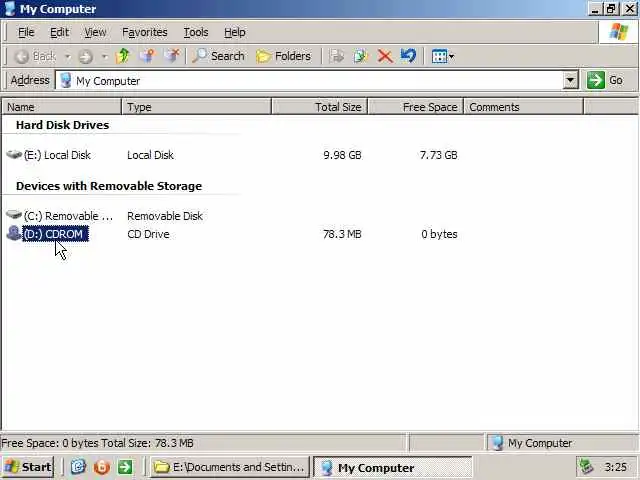Screen dimensions: 640x480
Task: Click Devices with Removable Storage heading
Action: [x=109, y=186]
